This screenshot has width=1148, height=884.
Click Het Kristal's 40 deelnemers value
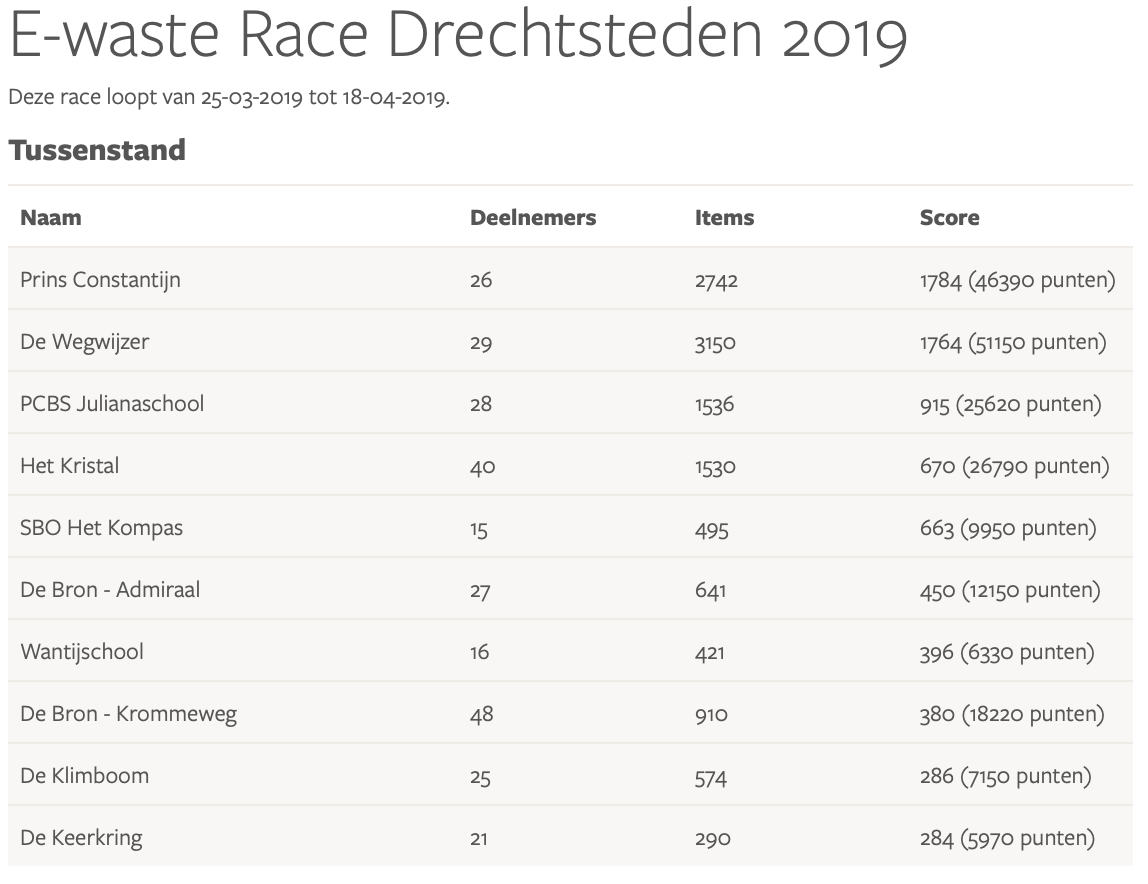tap(482, 466)
